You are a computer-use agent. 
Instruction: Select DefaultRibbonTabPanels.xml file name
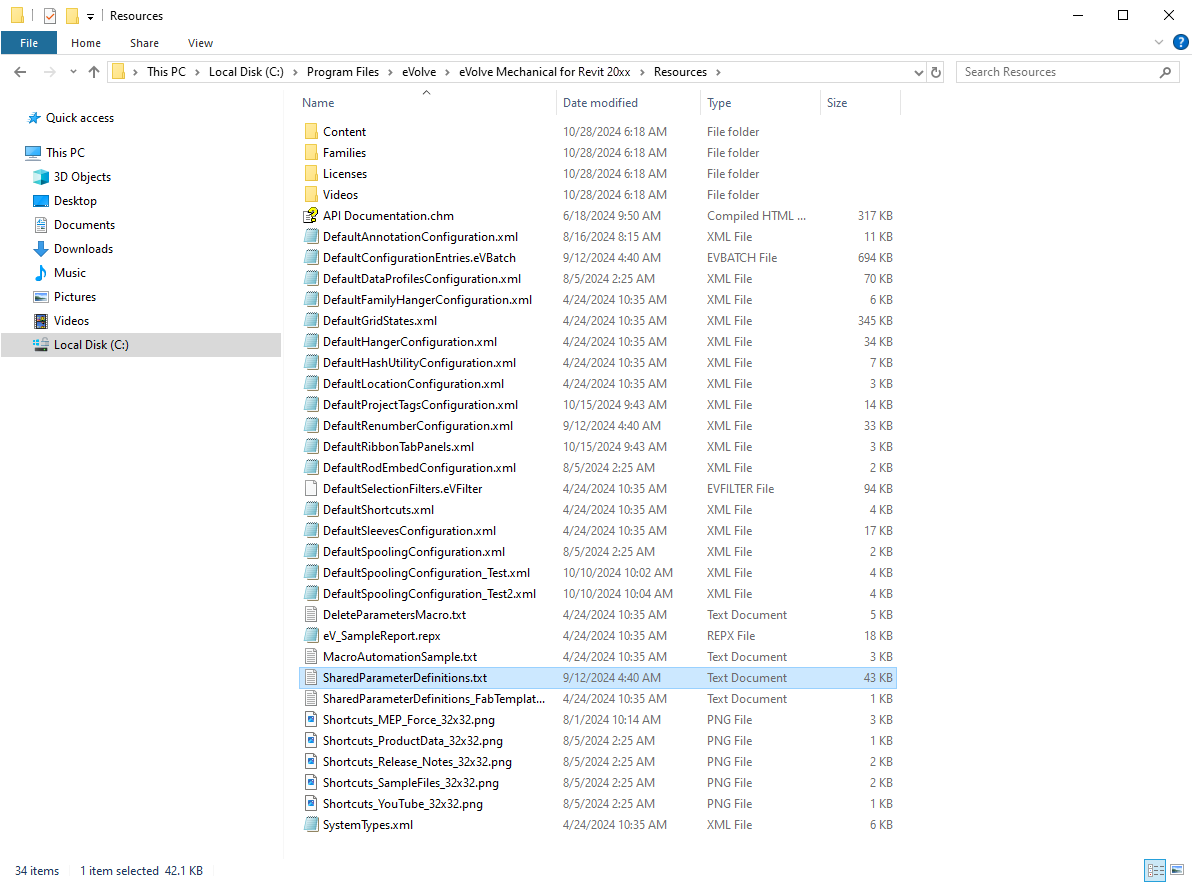tap(398, 446)
